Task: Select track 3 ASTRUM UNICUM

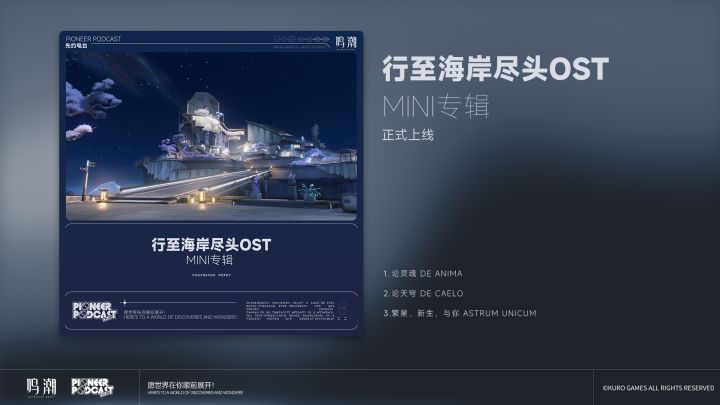Action: (460, 313)
